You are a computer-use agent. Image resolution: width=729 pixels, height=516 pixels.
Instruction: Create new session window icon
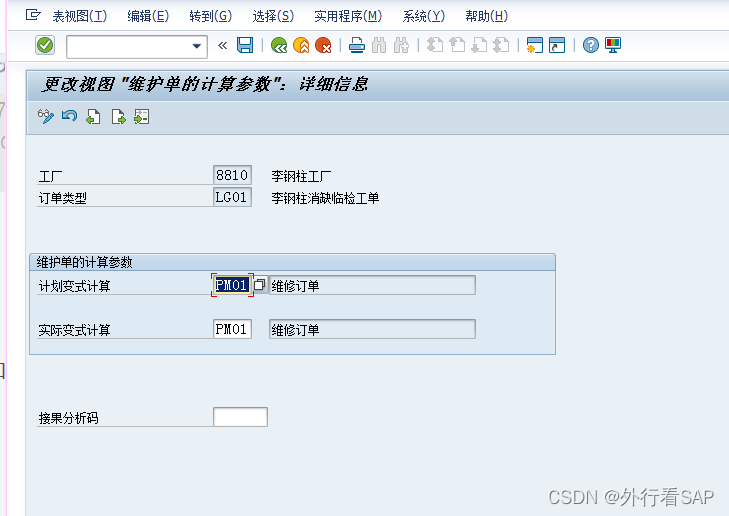(x=535, y=46)
